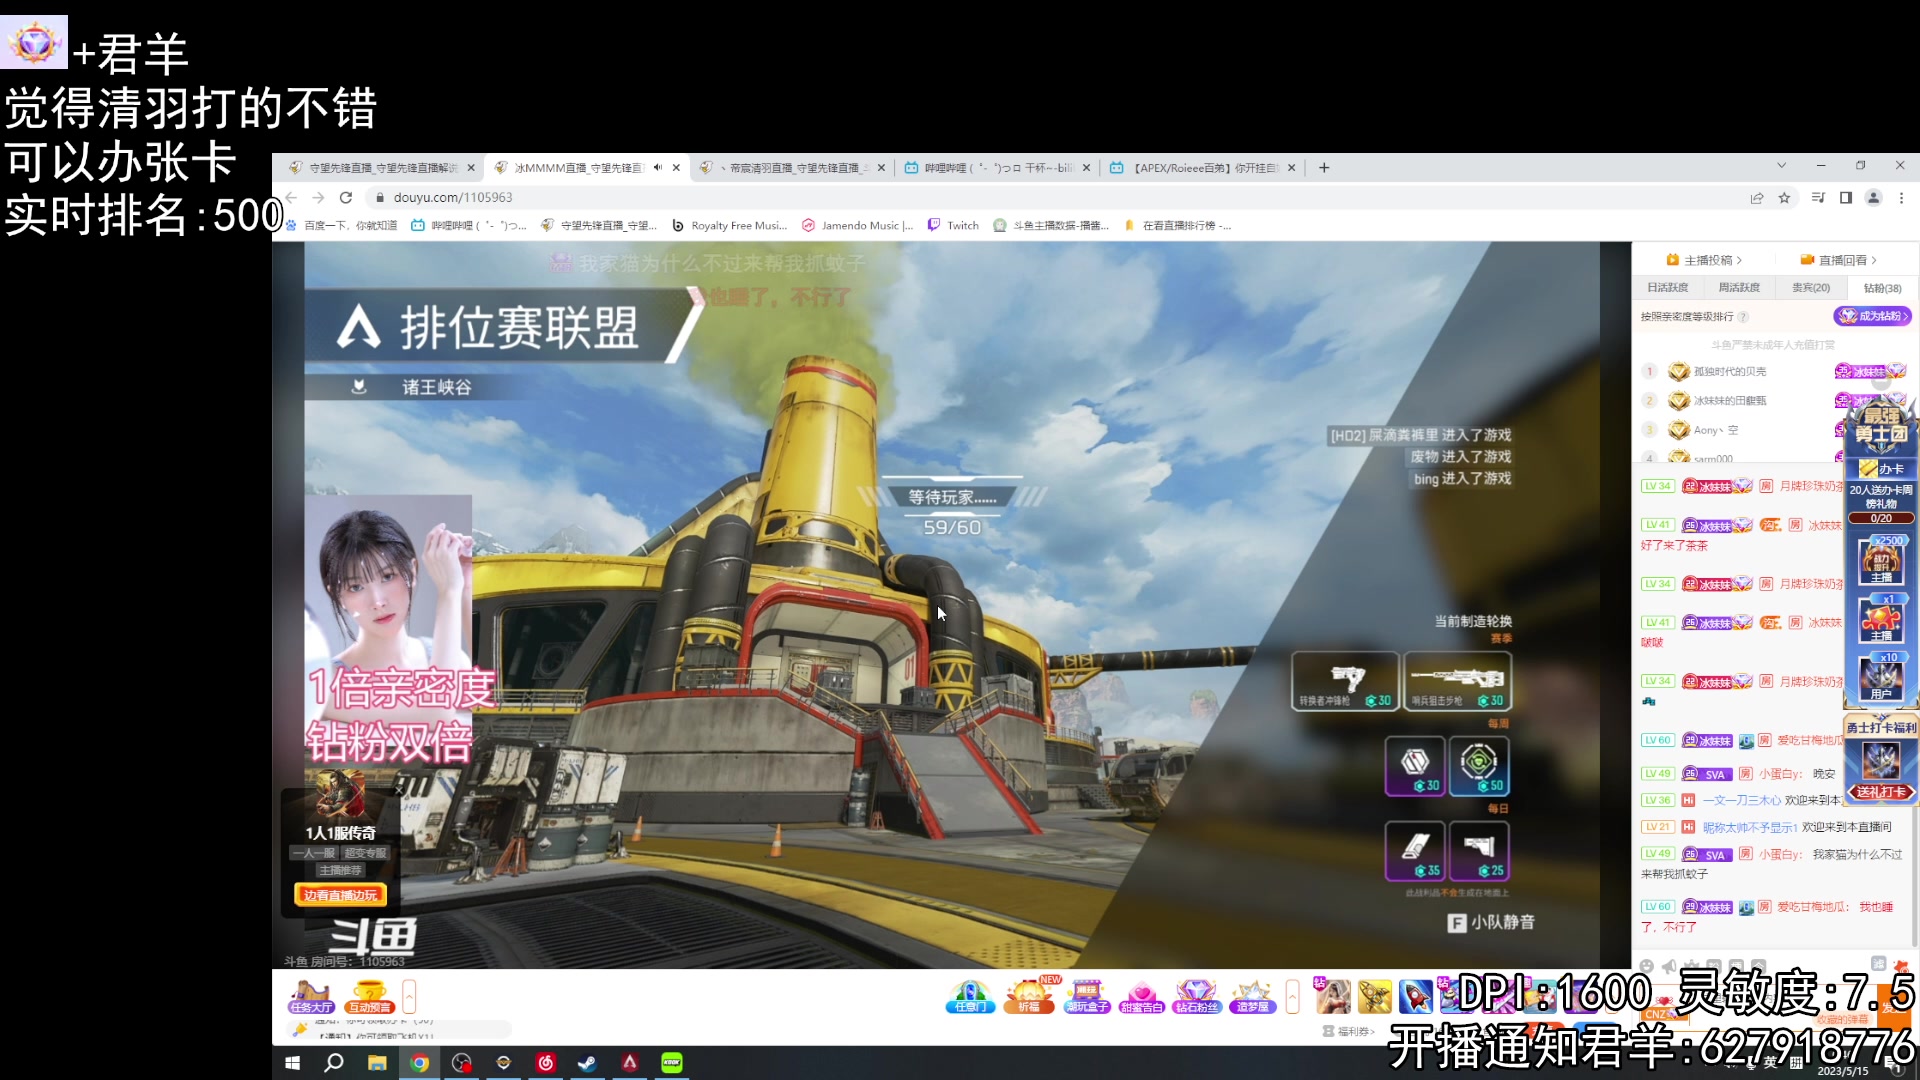Viewport: 1920px width, 1080px height.
Task: Open the 潮玩盒子 icon
Action: pyautogui.click(x=1087, y=997)
